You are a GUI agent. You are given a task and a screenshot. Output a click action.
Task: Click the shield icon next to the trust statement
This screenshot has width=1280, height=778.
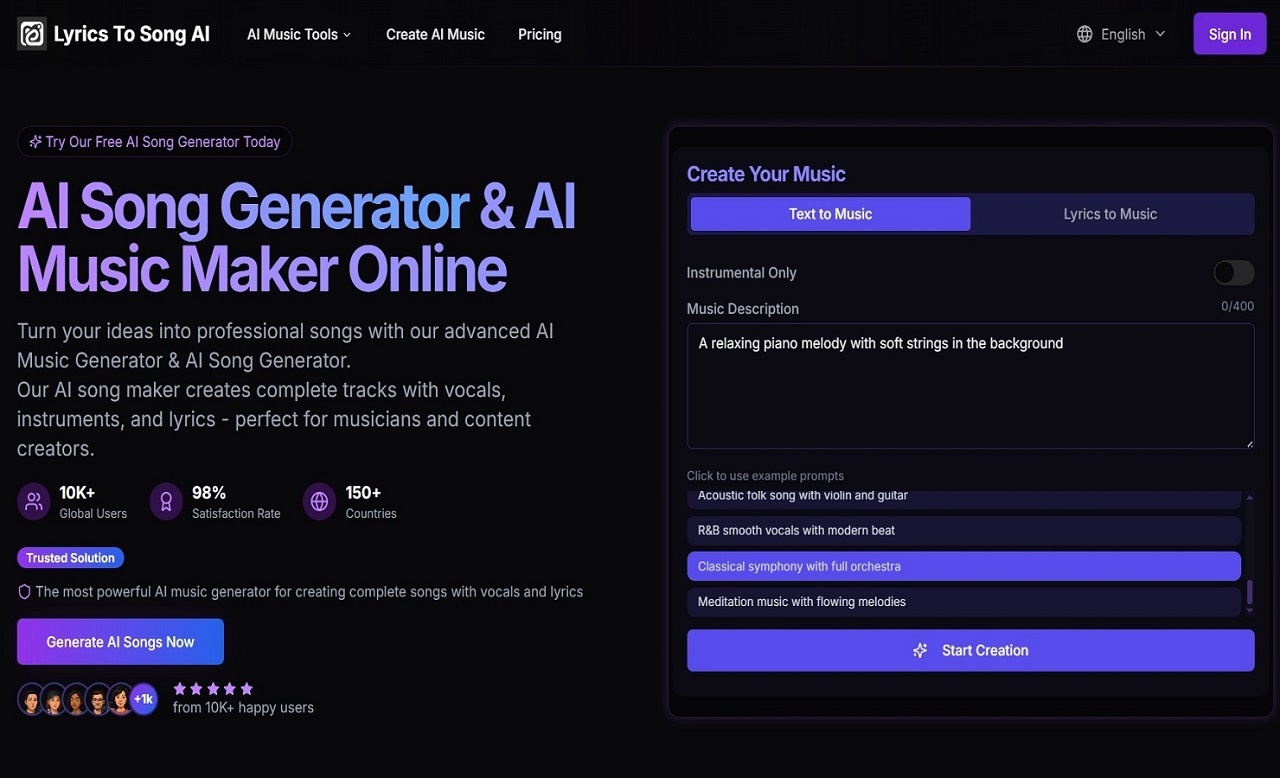coord(23,591)
